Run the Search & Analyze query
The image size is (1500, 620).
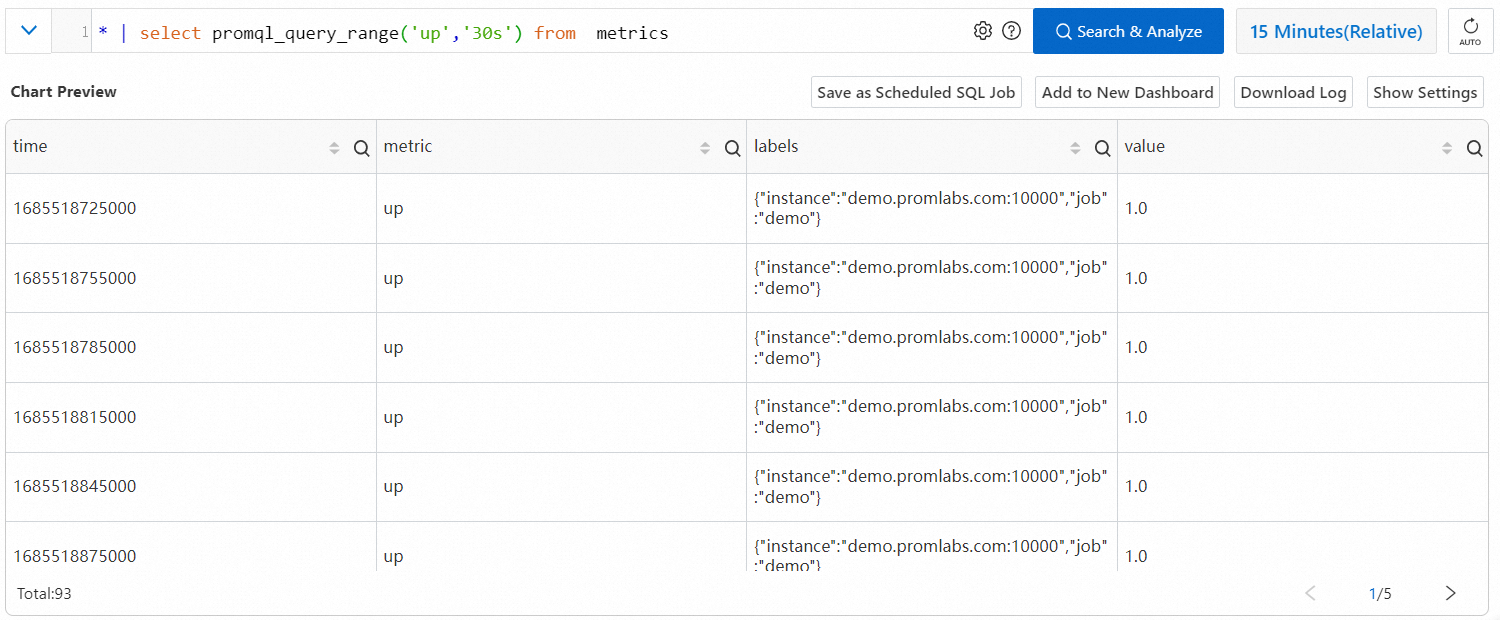(1128, 31)
